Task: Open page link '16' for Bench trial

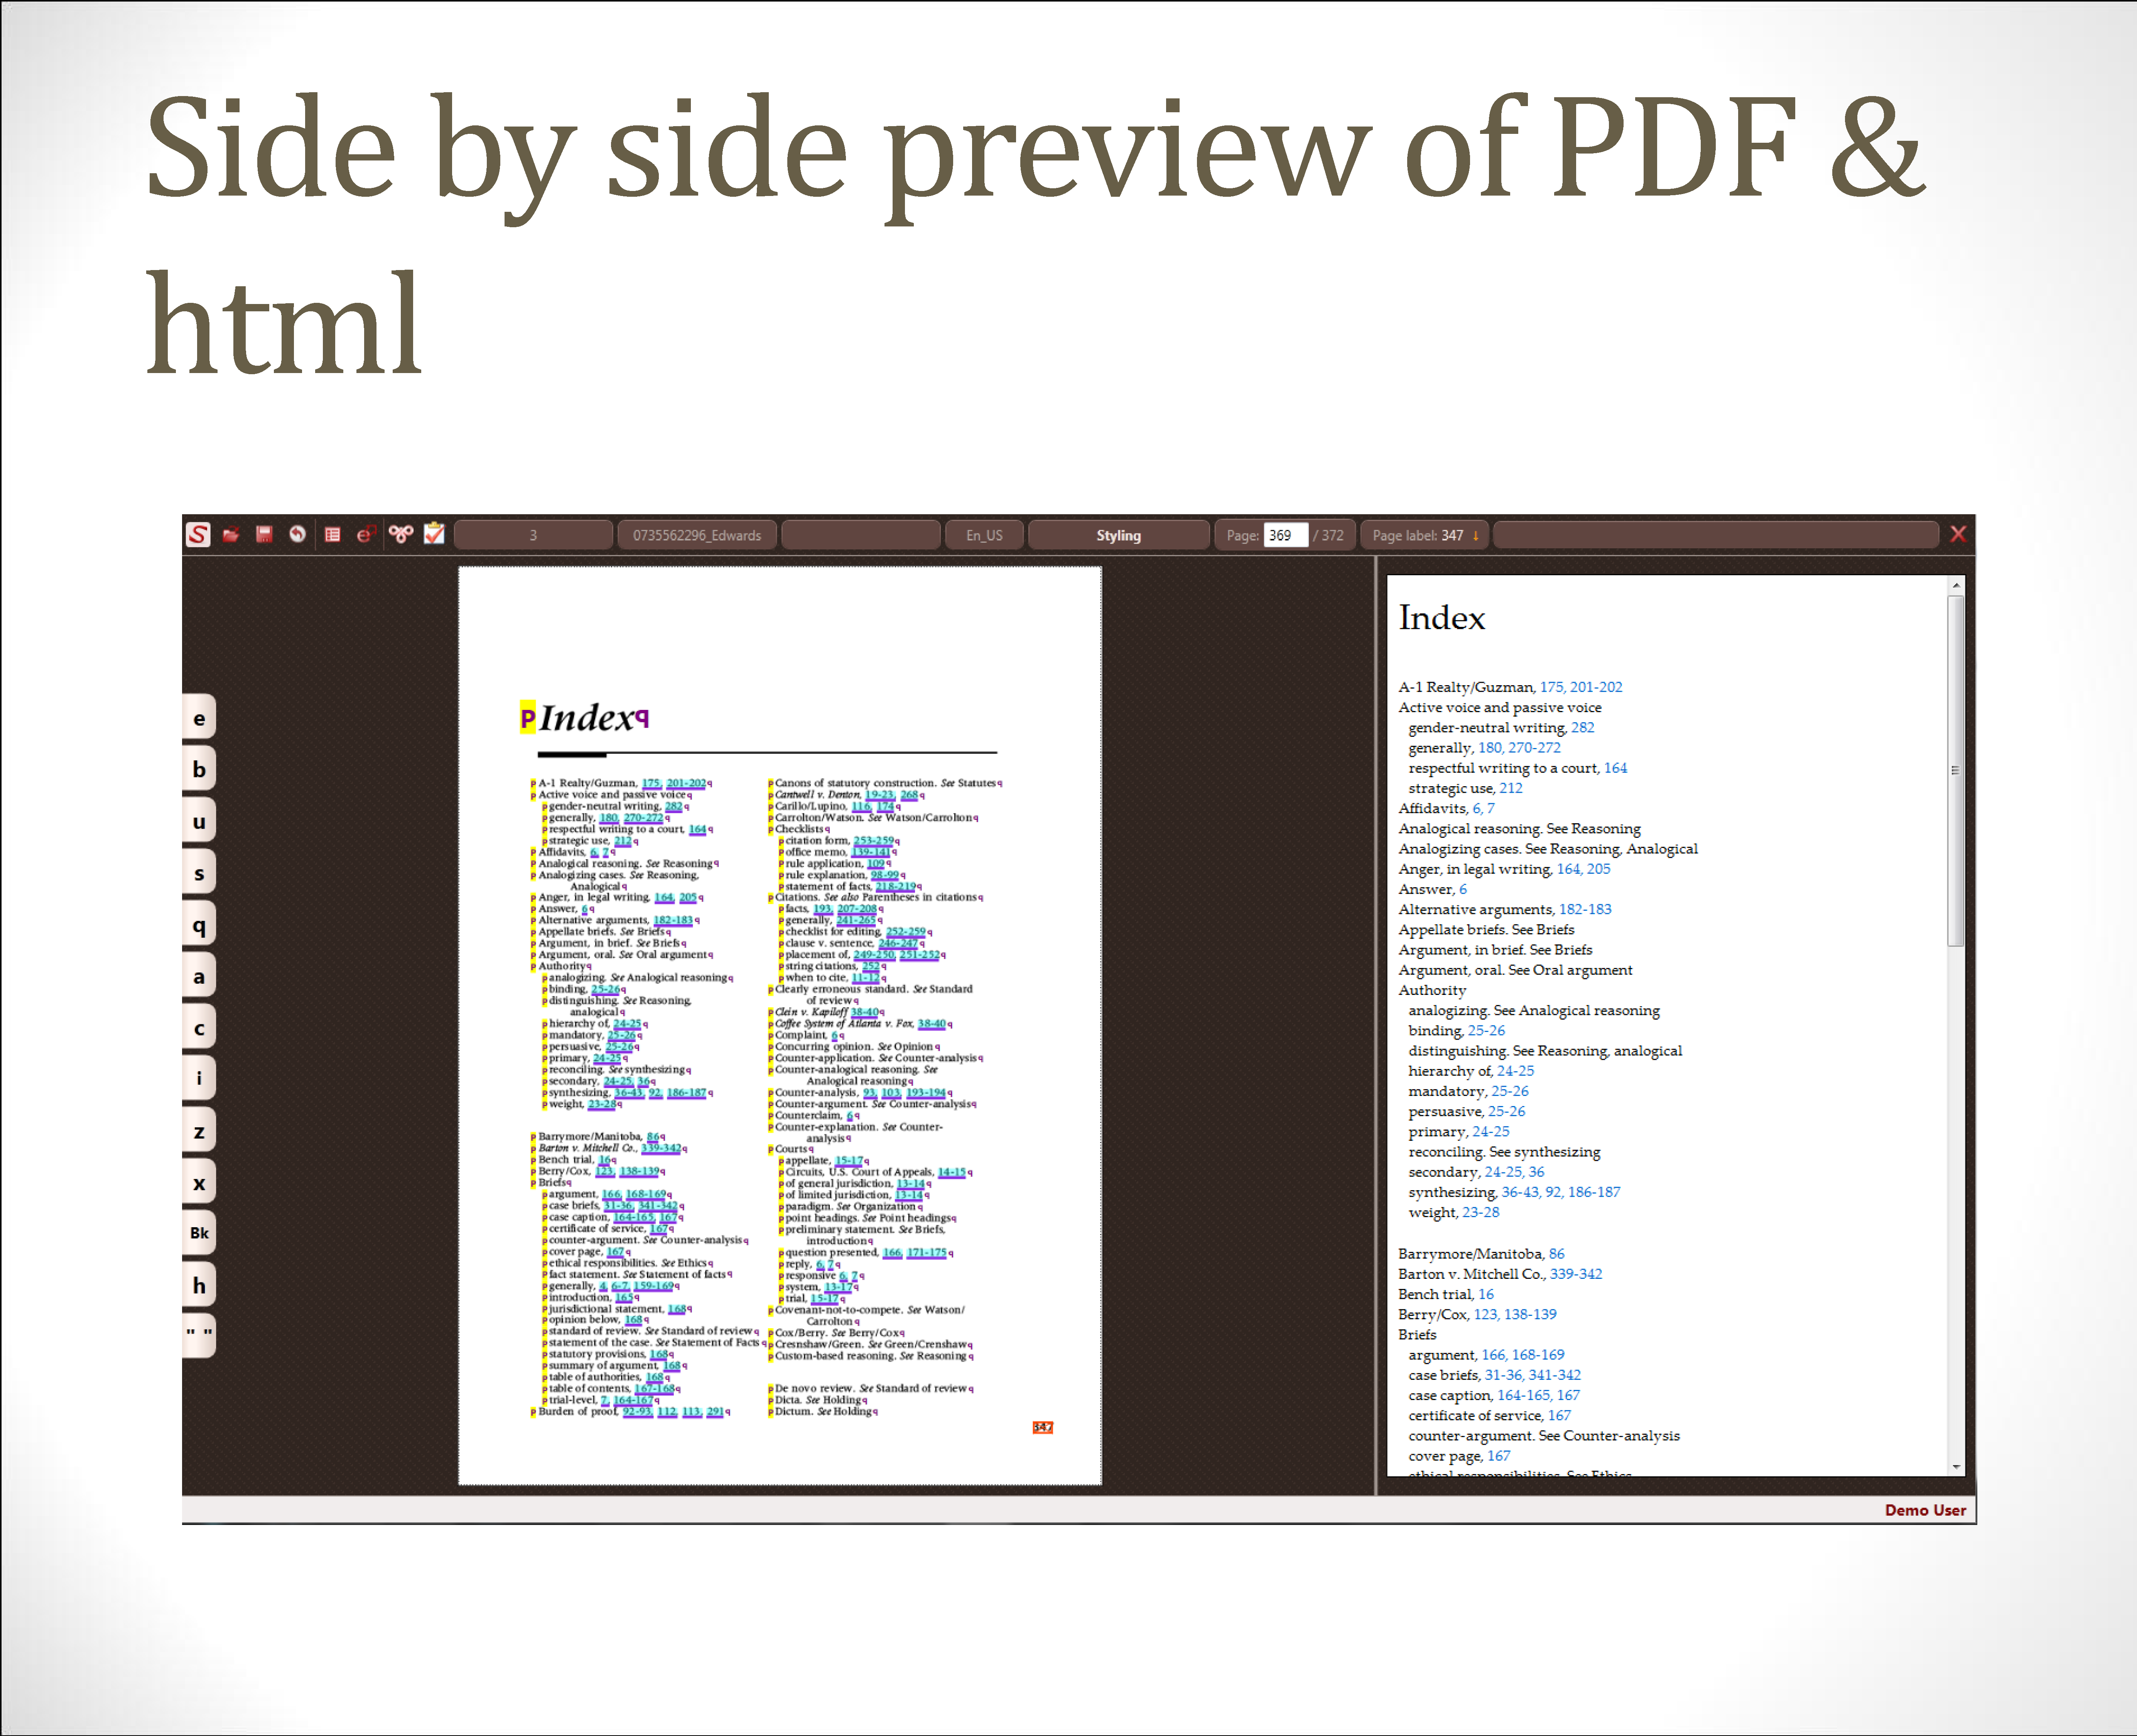Action: pos(1486,1294)
